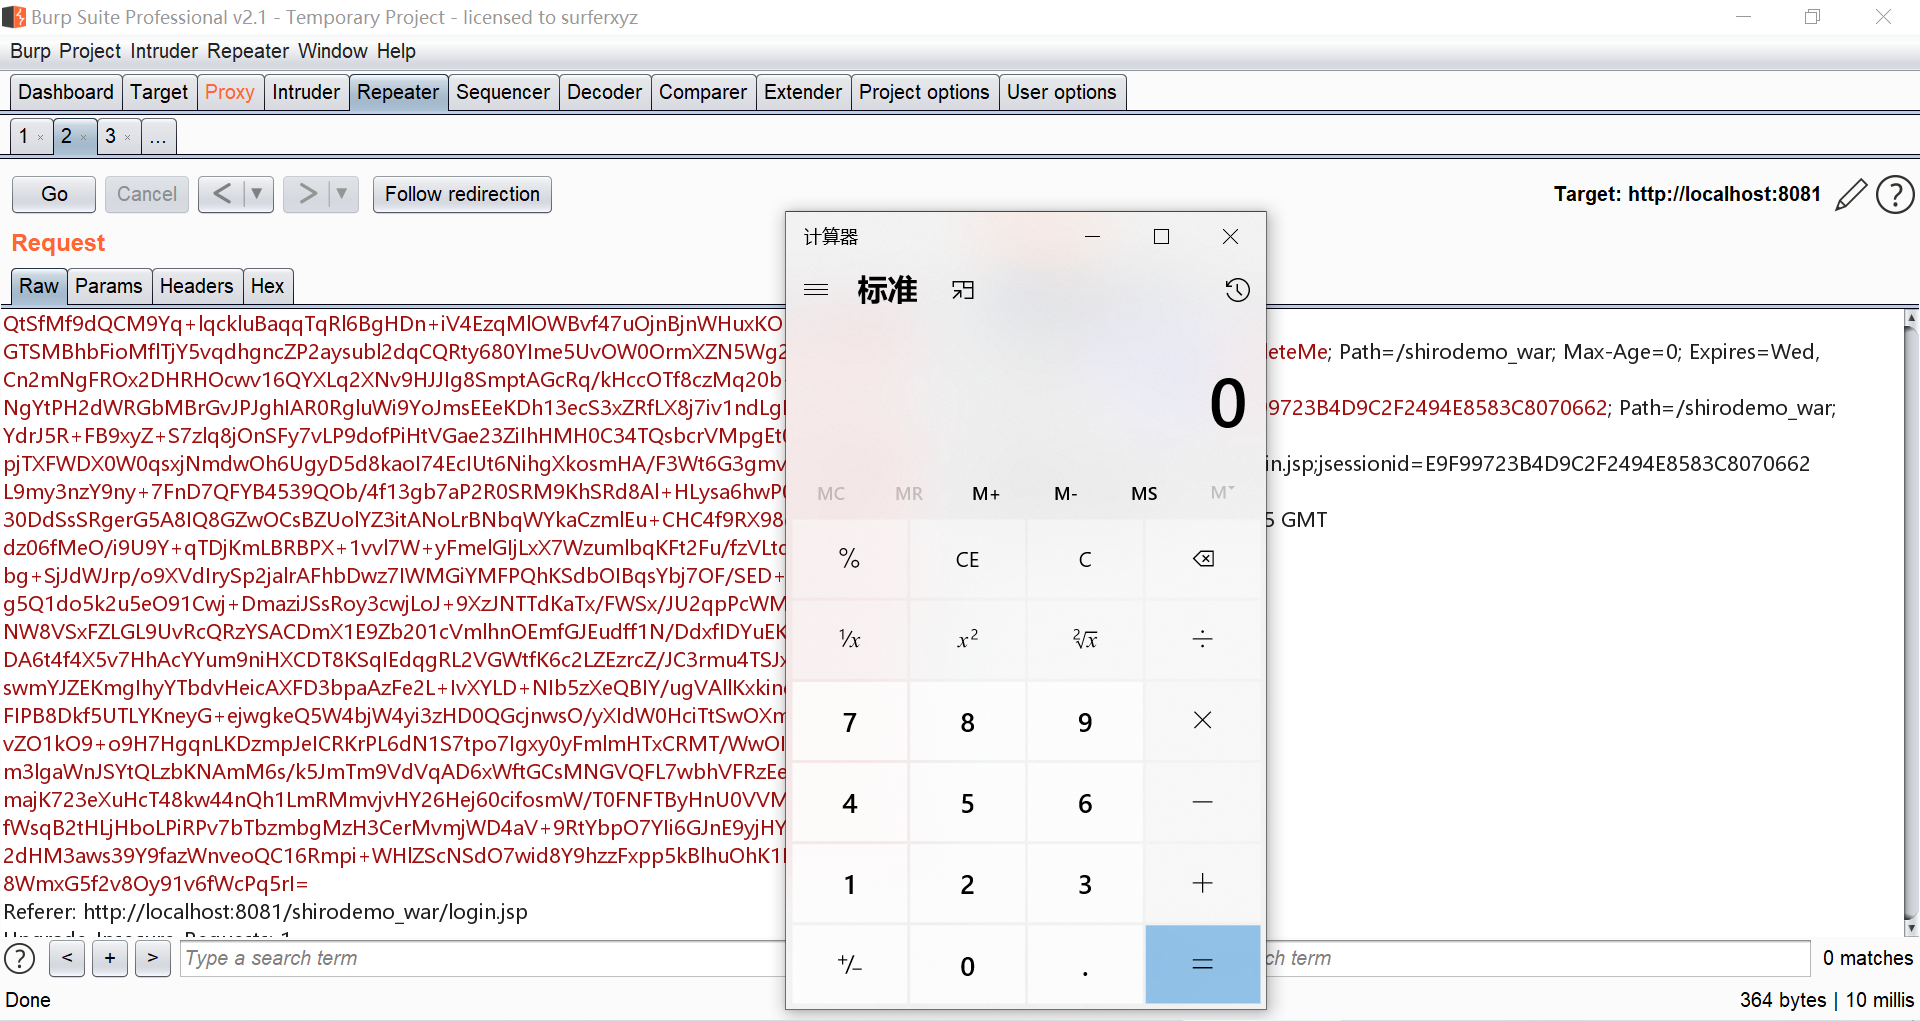Click the M+ memory add key
The width and height of the screenshot is (1920, 1021).
pyautogui.click(x=986, y=493)
